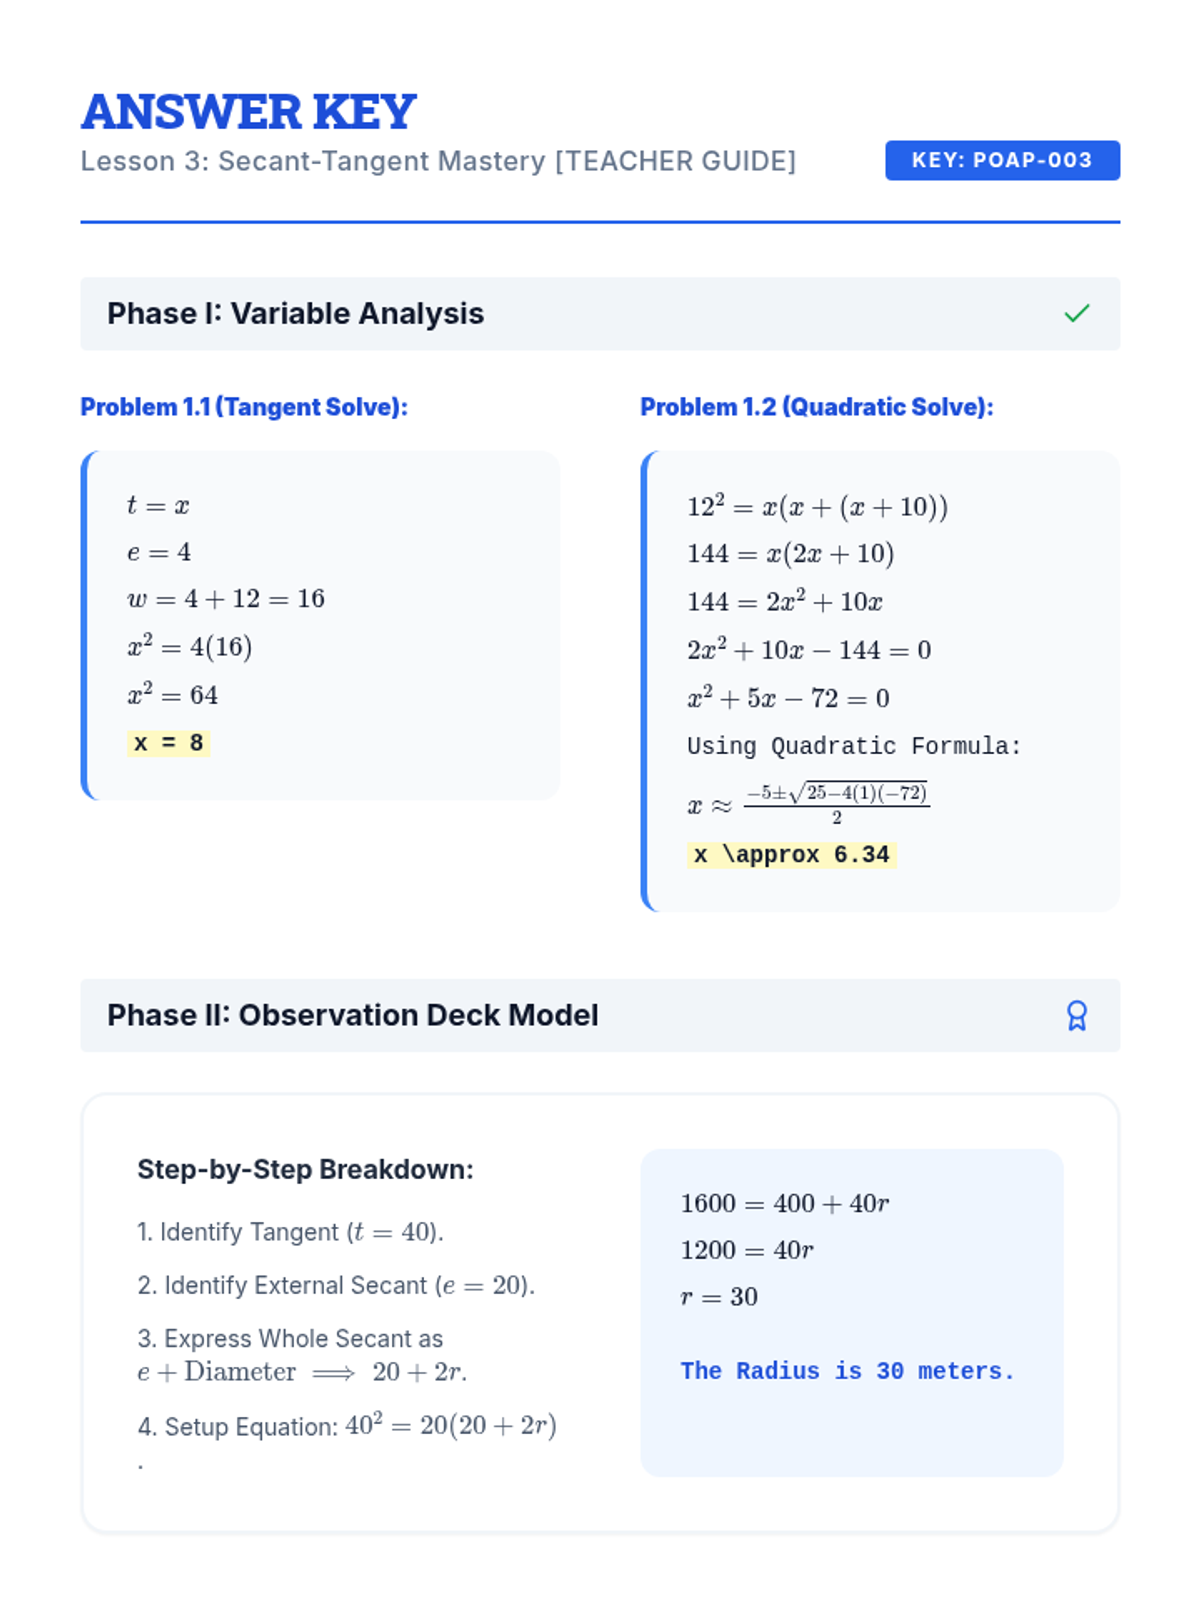Click the green checkmark icon in Phase I
The height and width of the screenshot is (1600, 1200).
[x=1076, y=314]
